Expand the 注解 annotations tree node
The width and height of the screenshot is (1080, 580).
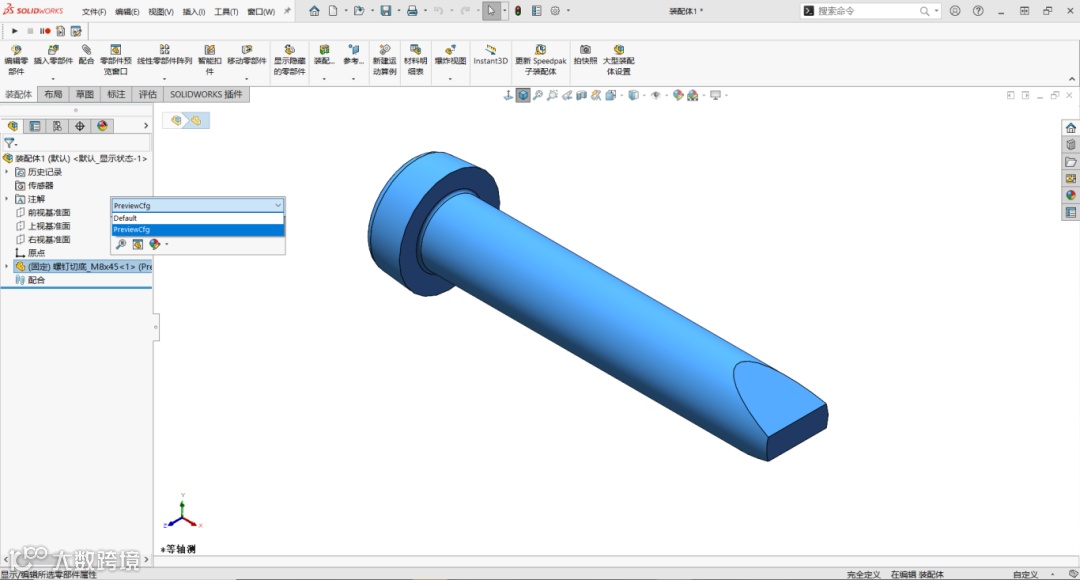click(x=7, y=199)
